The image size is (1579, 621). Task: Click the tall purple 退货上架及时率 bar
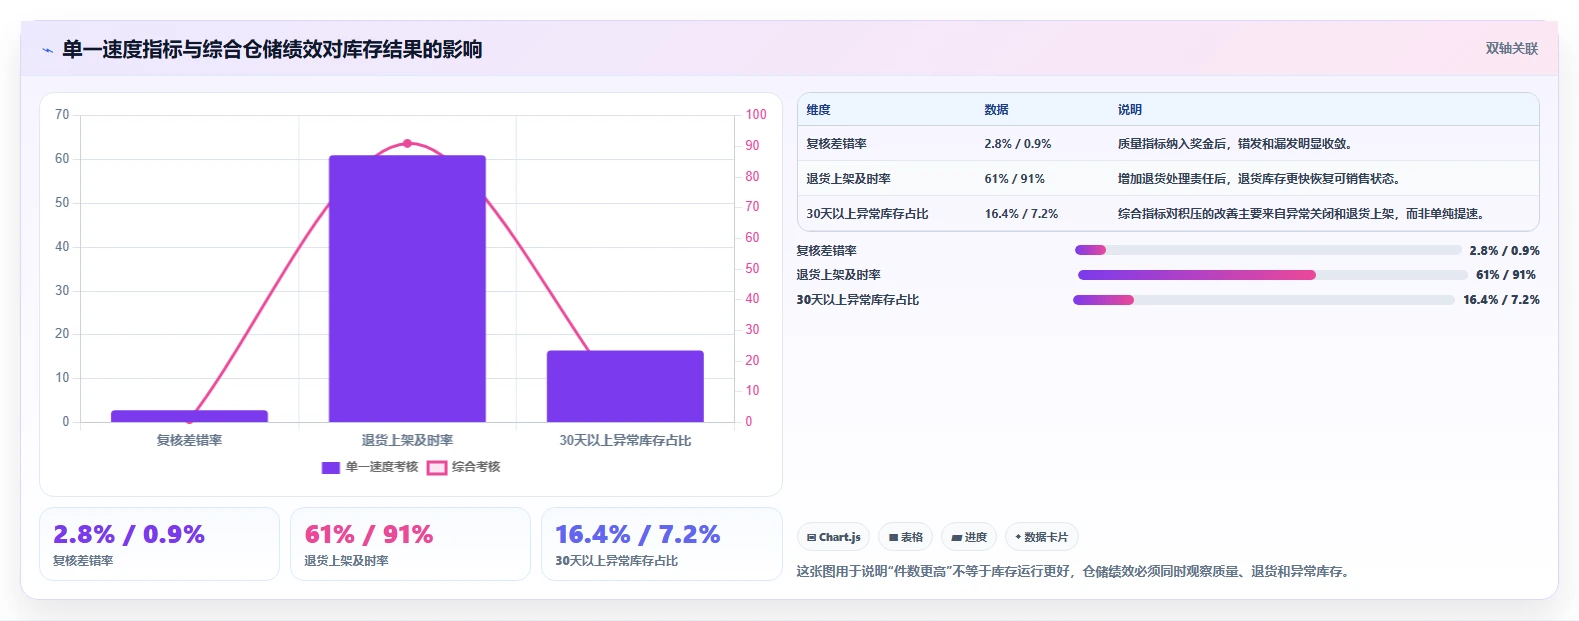tap(407, 289)
